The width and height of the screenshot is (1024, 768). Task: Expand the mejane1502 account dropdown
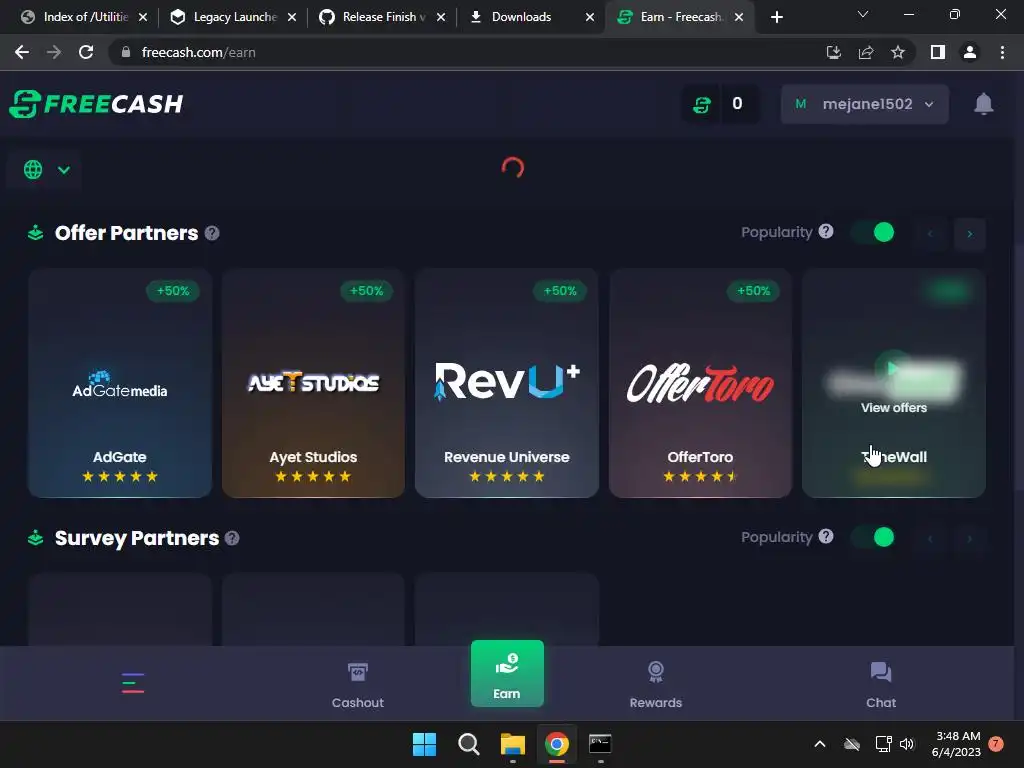(865, 104)
